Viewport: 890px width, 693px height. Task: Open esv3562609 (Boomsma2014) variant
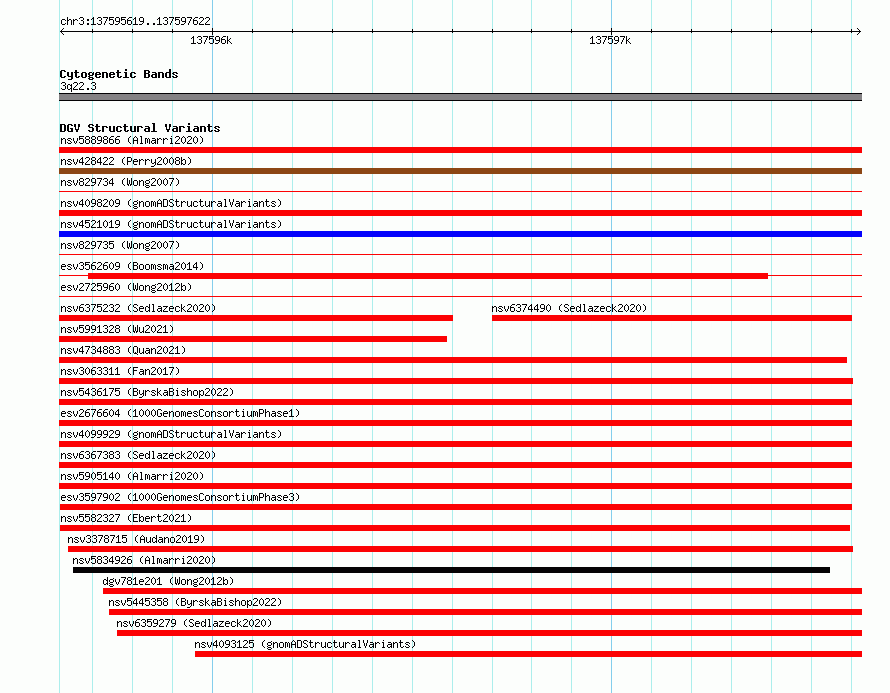coord(132,266)
